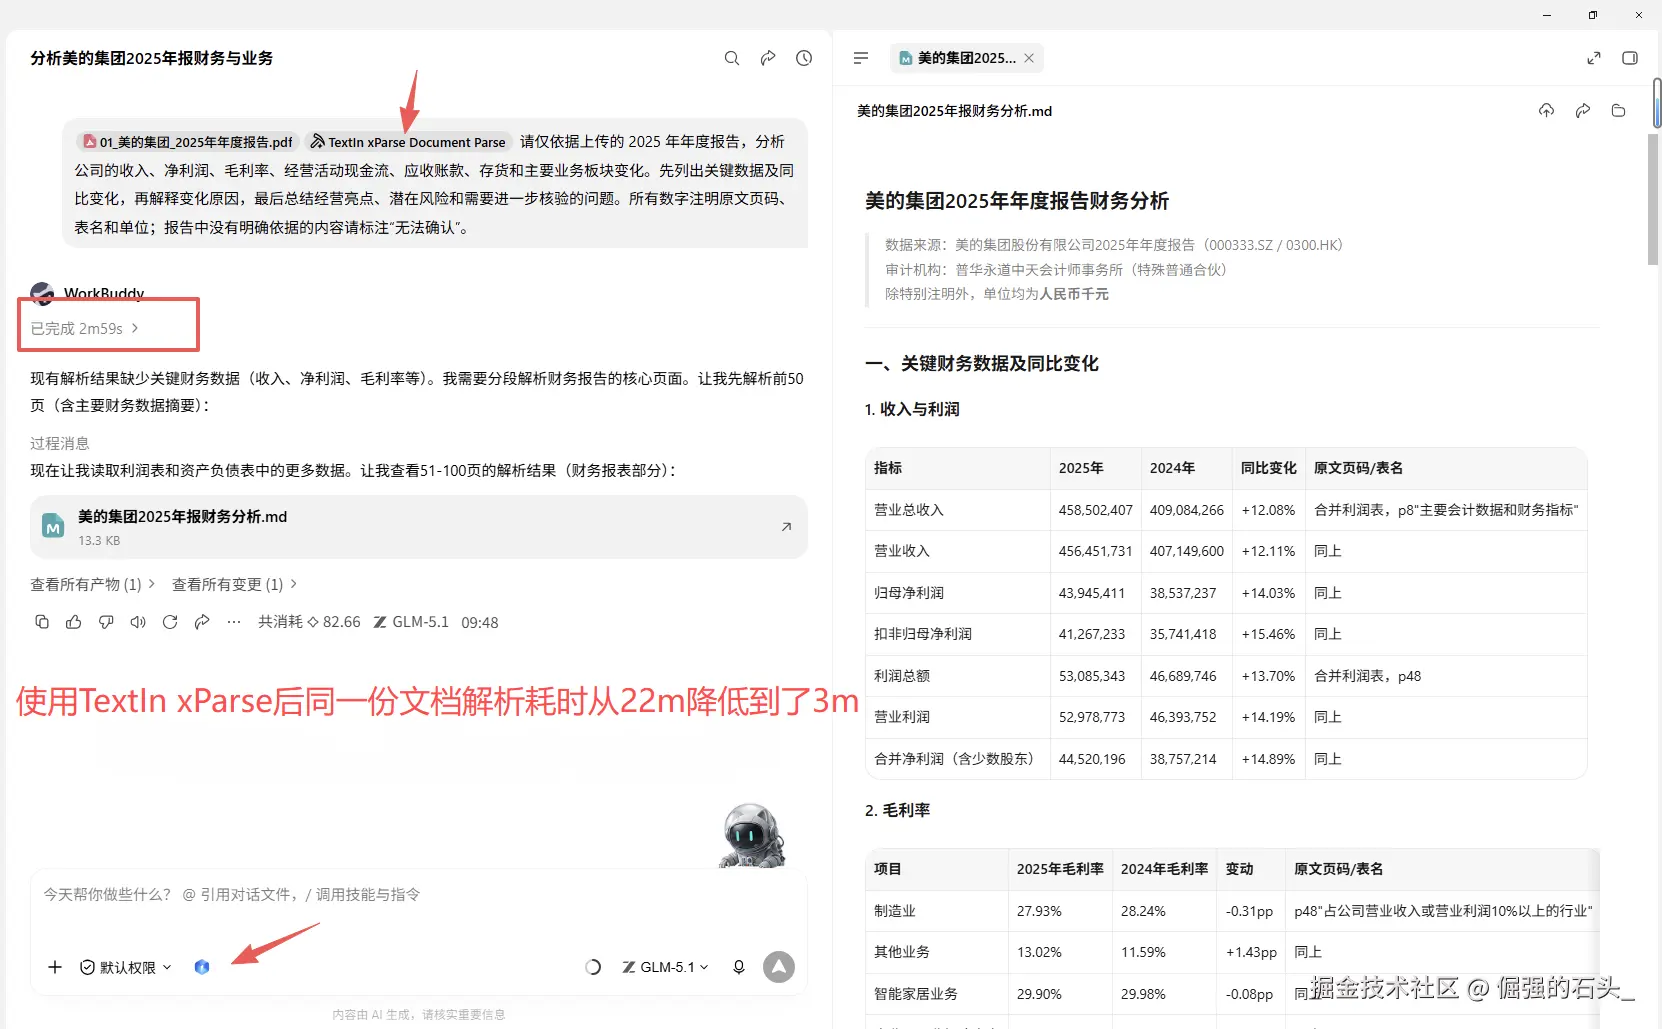Click the 共消耗 82.66 credits text
Screen dimensions: 1662x1029
click(309, 622)
